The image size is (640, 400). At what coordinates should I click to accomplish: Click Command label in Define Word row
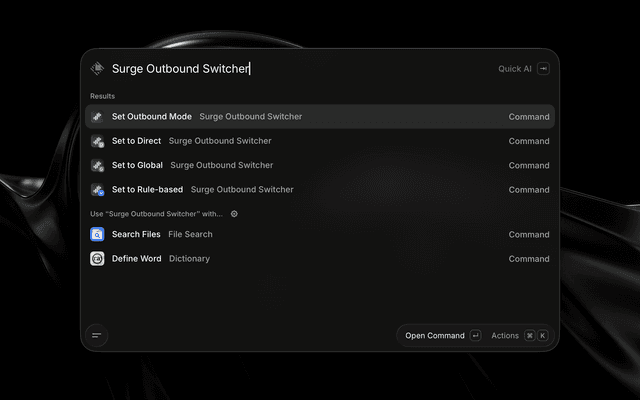[529, 259]
